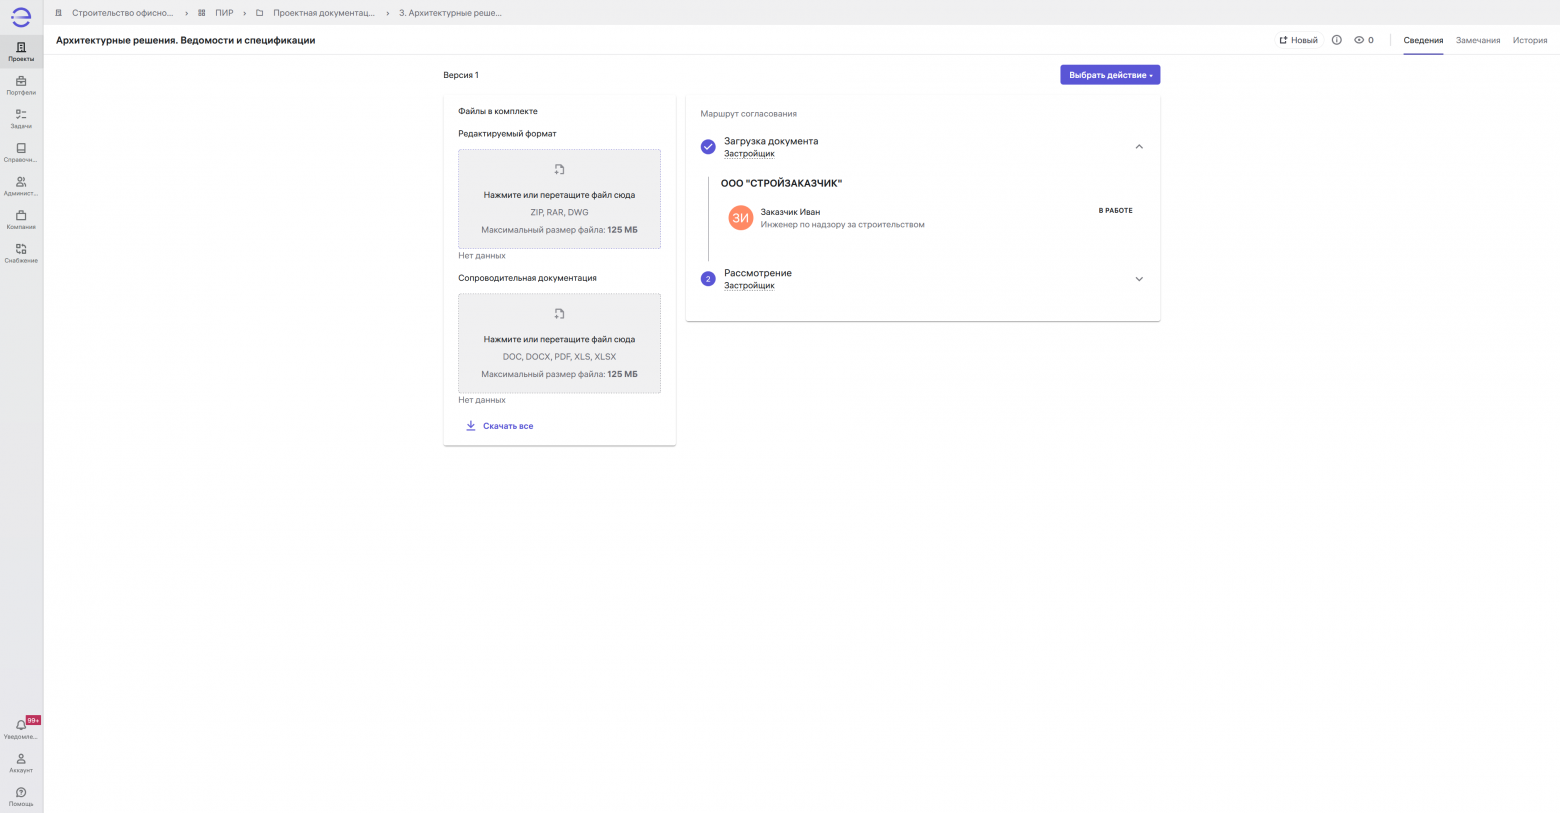Go to Портфели in the sidebar
Viewport: 1560px width, 813px height.
point(21,85)
